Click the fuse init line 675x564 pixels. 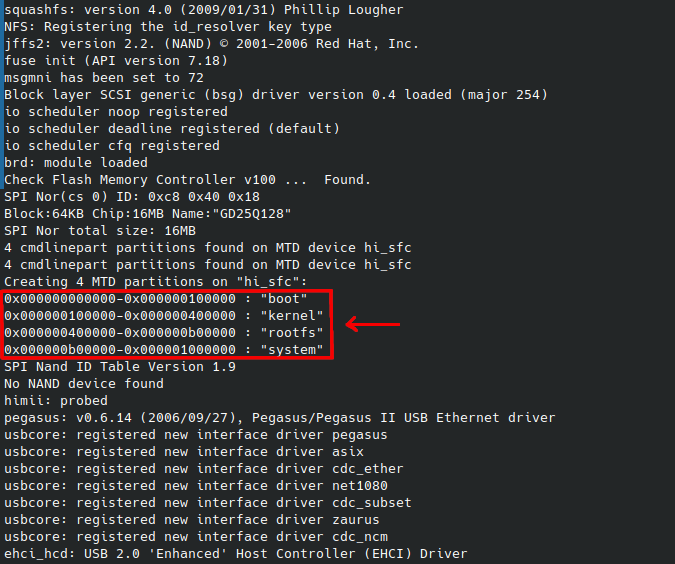115,61
